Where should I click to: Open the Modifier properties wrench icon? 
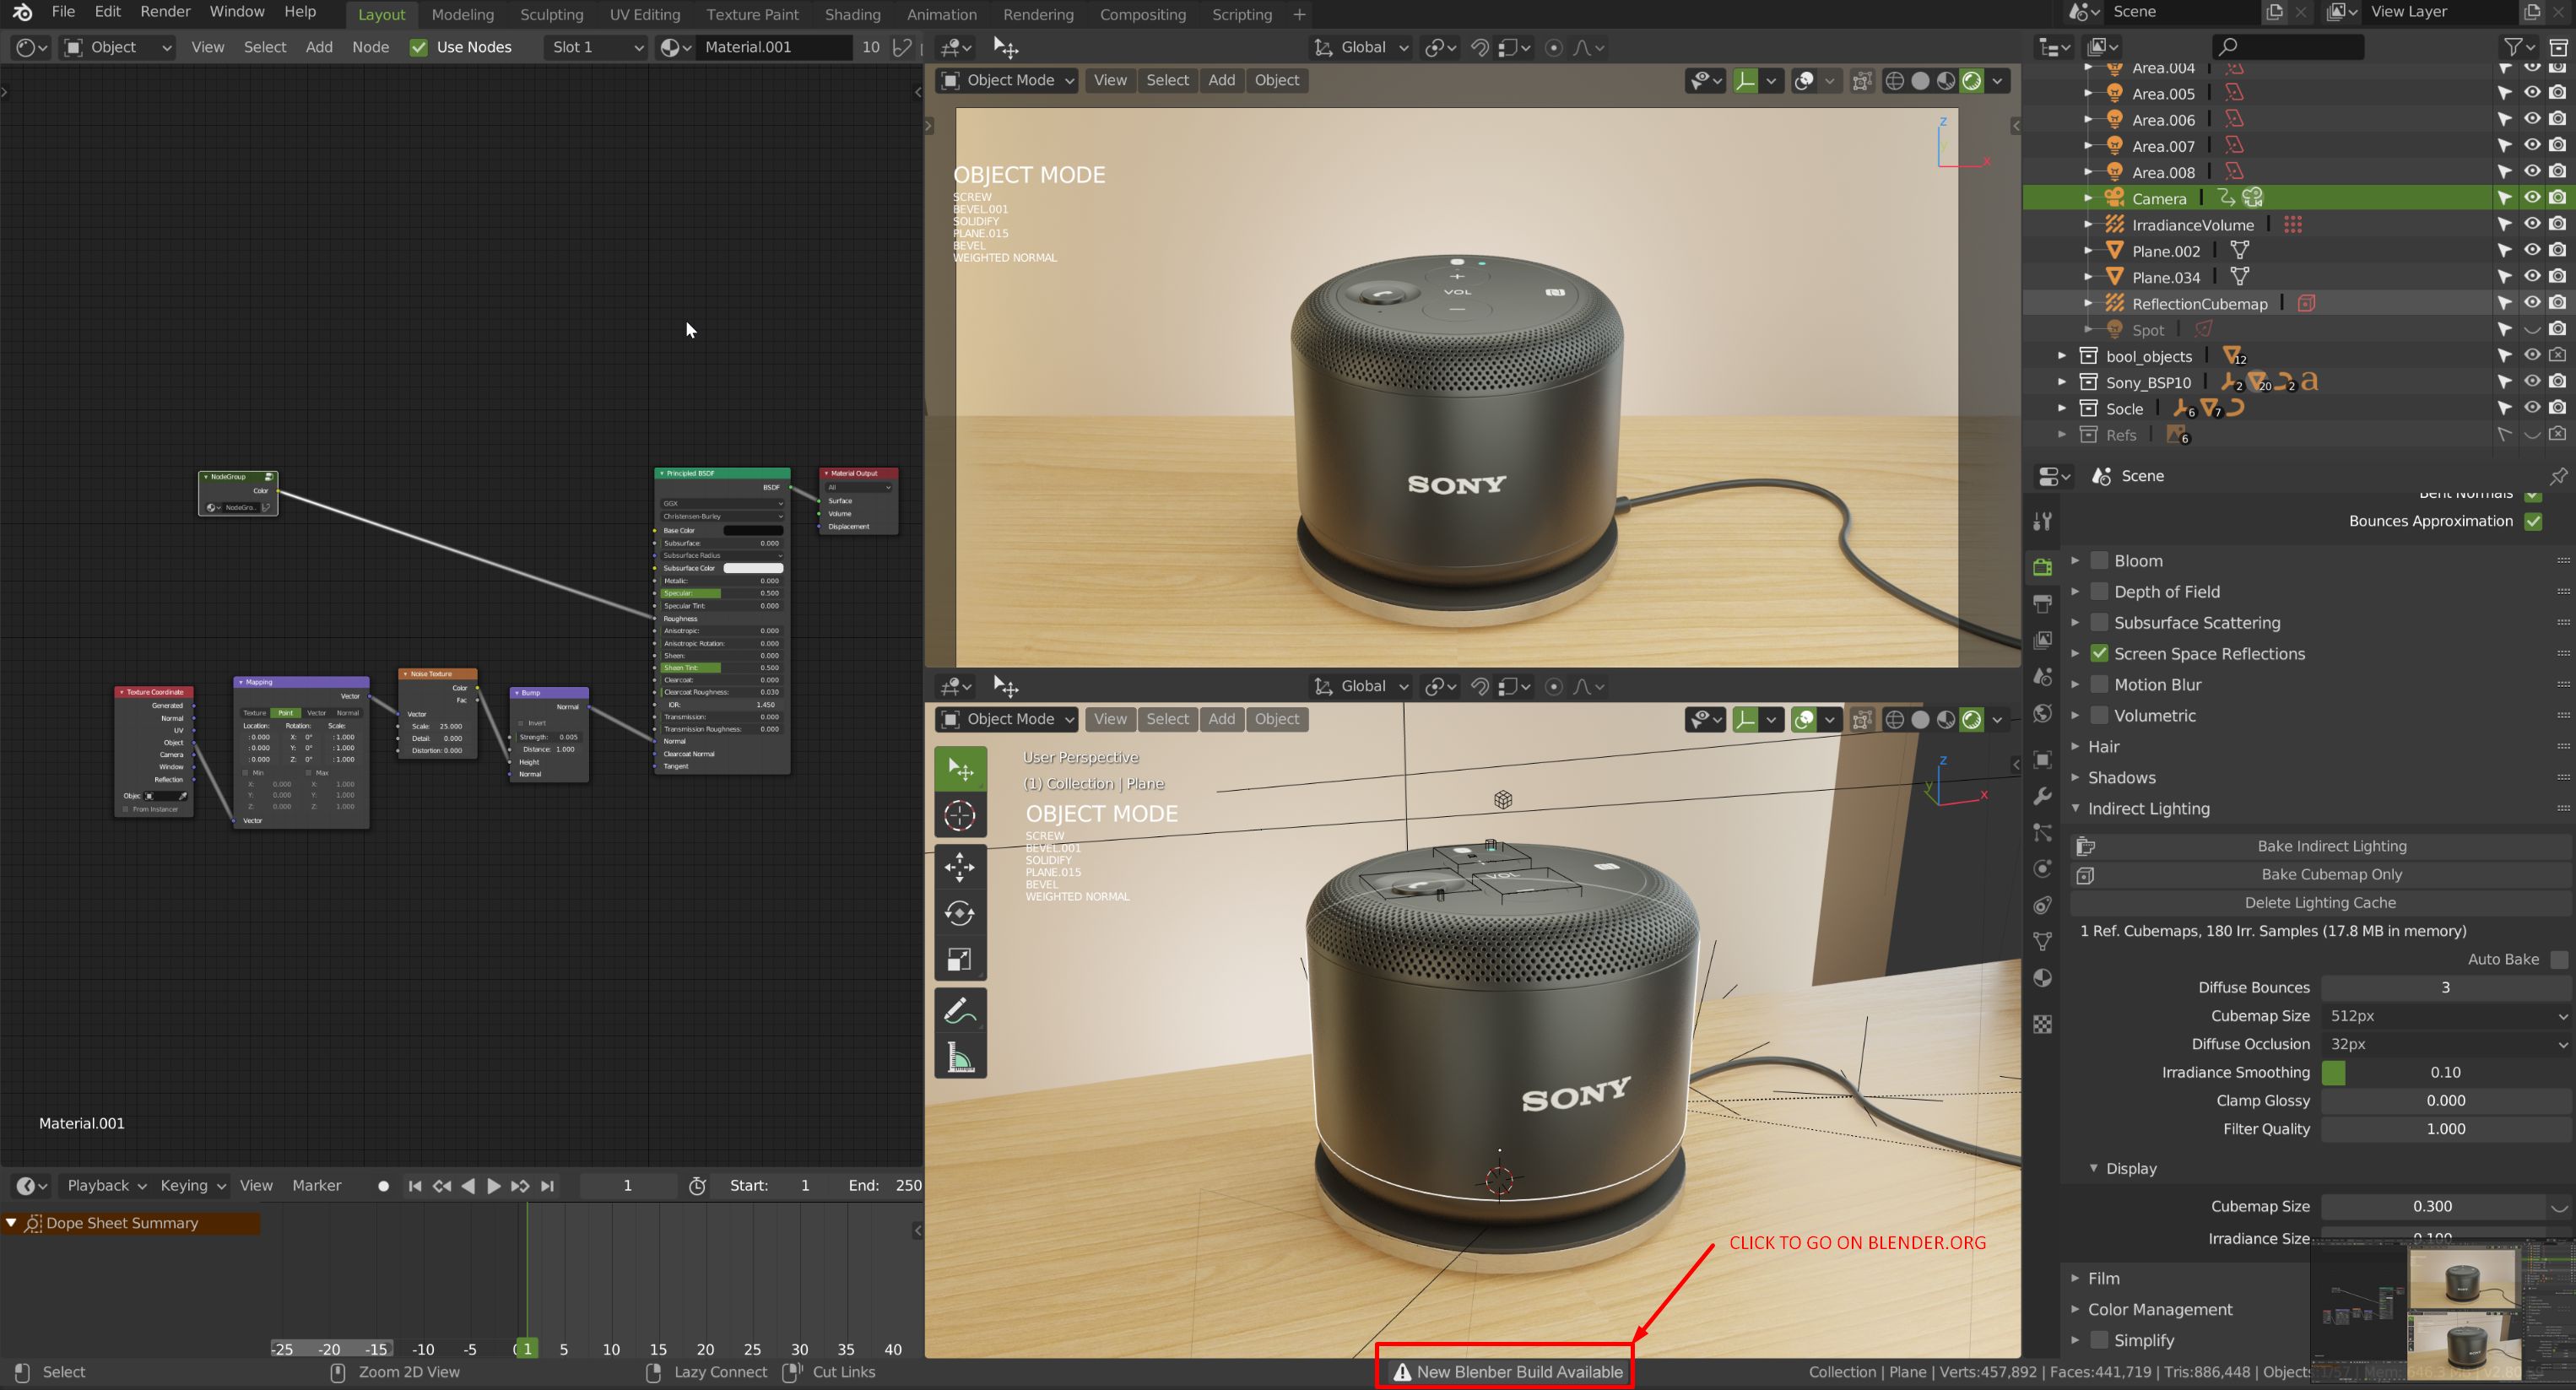click(x=2043, y=796)
